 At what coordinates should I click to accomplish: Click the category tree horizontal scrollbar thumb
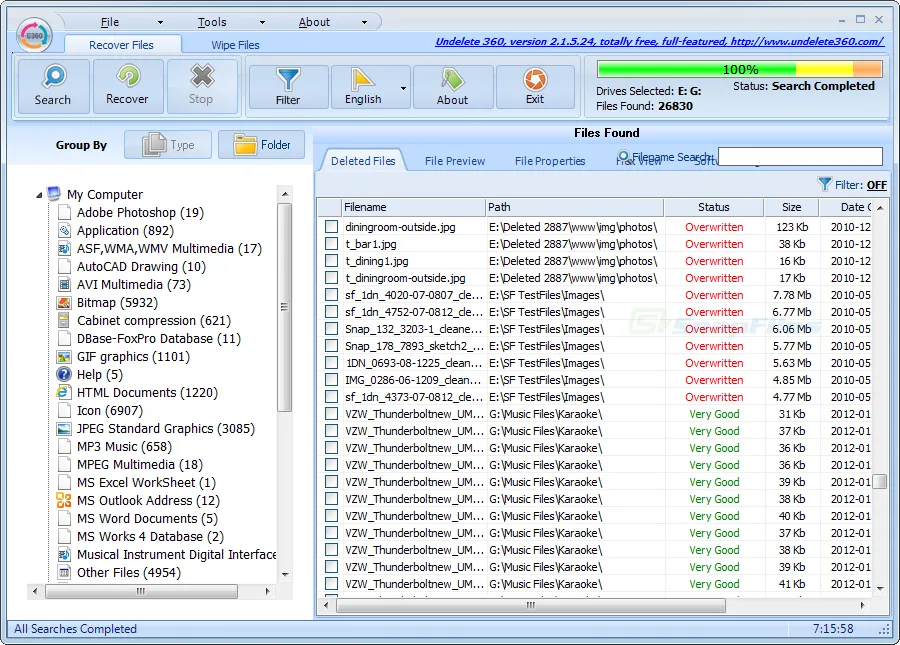141,591
